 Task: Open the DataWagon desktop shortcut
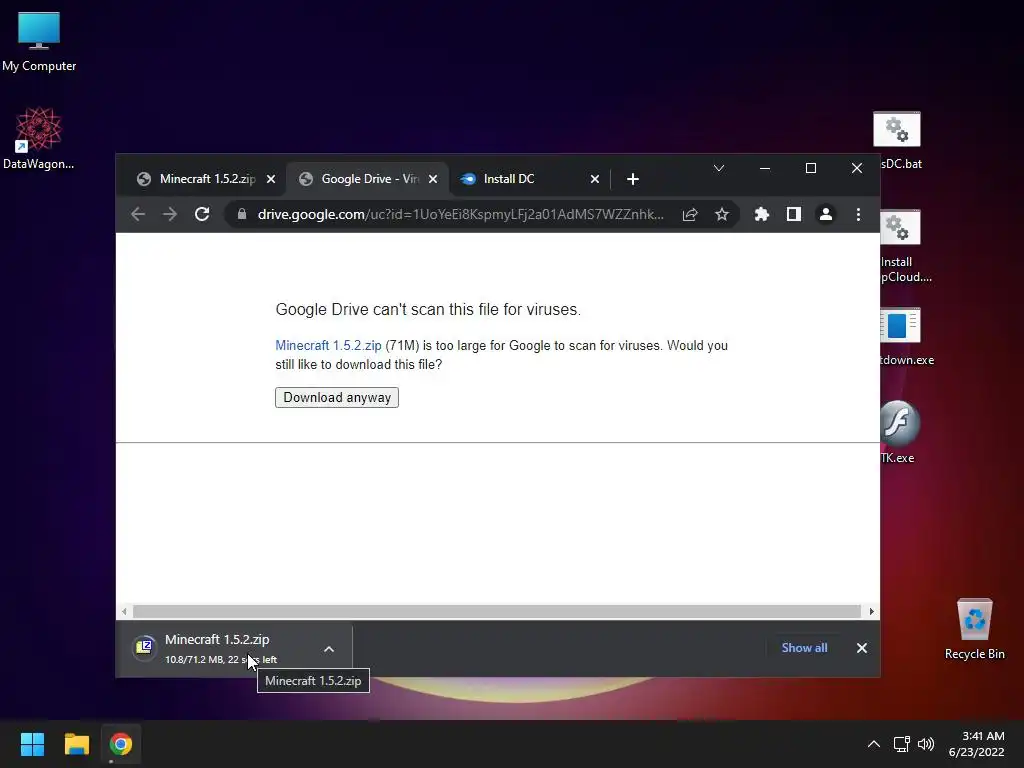coord(38,138)
